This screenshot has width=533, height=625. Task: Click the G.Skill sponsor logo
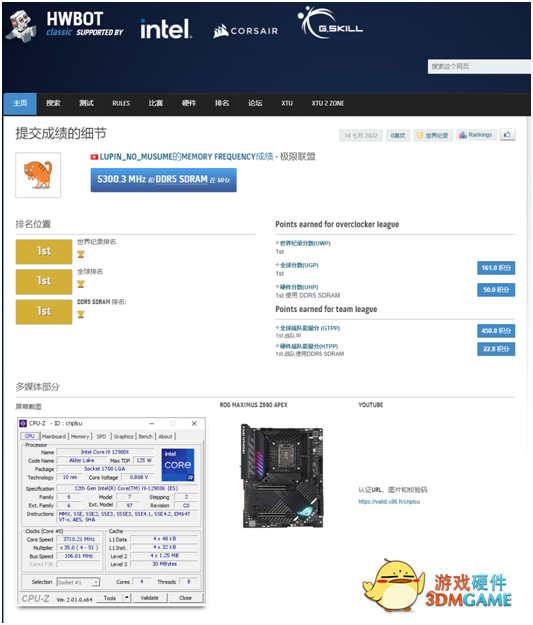pos(330,23)
